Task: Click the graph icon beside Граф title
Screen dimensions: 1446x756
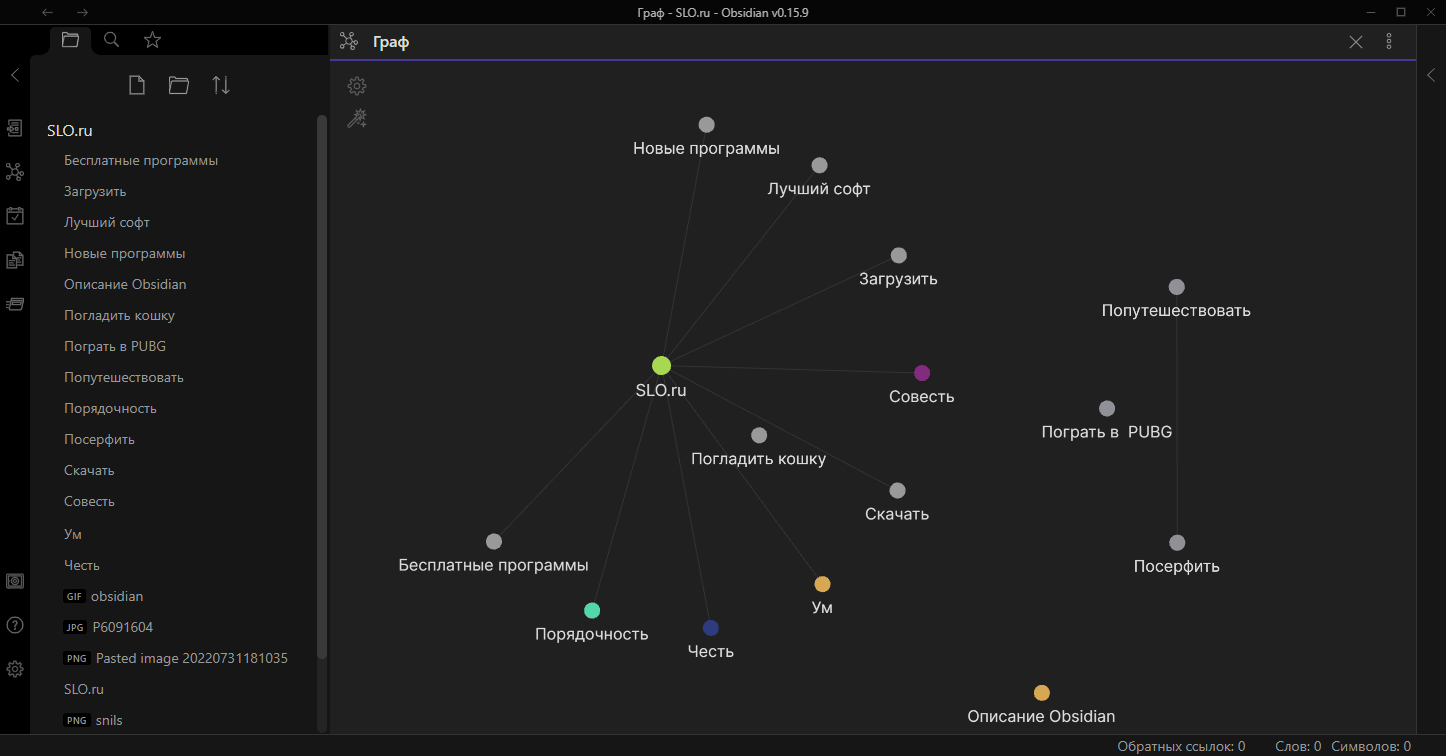Action: [x=348, y=41]
